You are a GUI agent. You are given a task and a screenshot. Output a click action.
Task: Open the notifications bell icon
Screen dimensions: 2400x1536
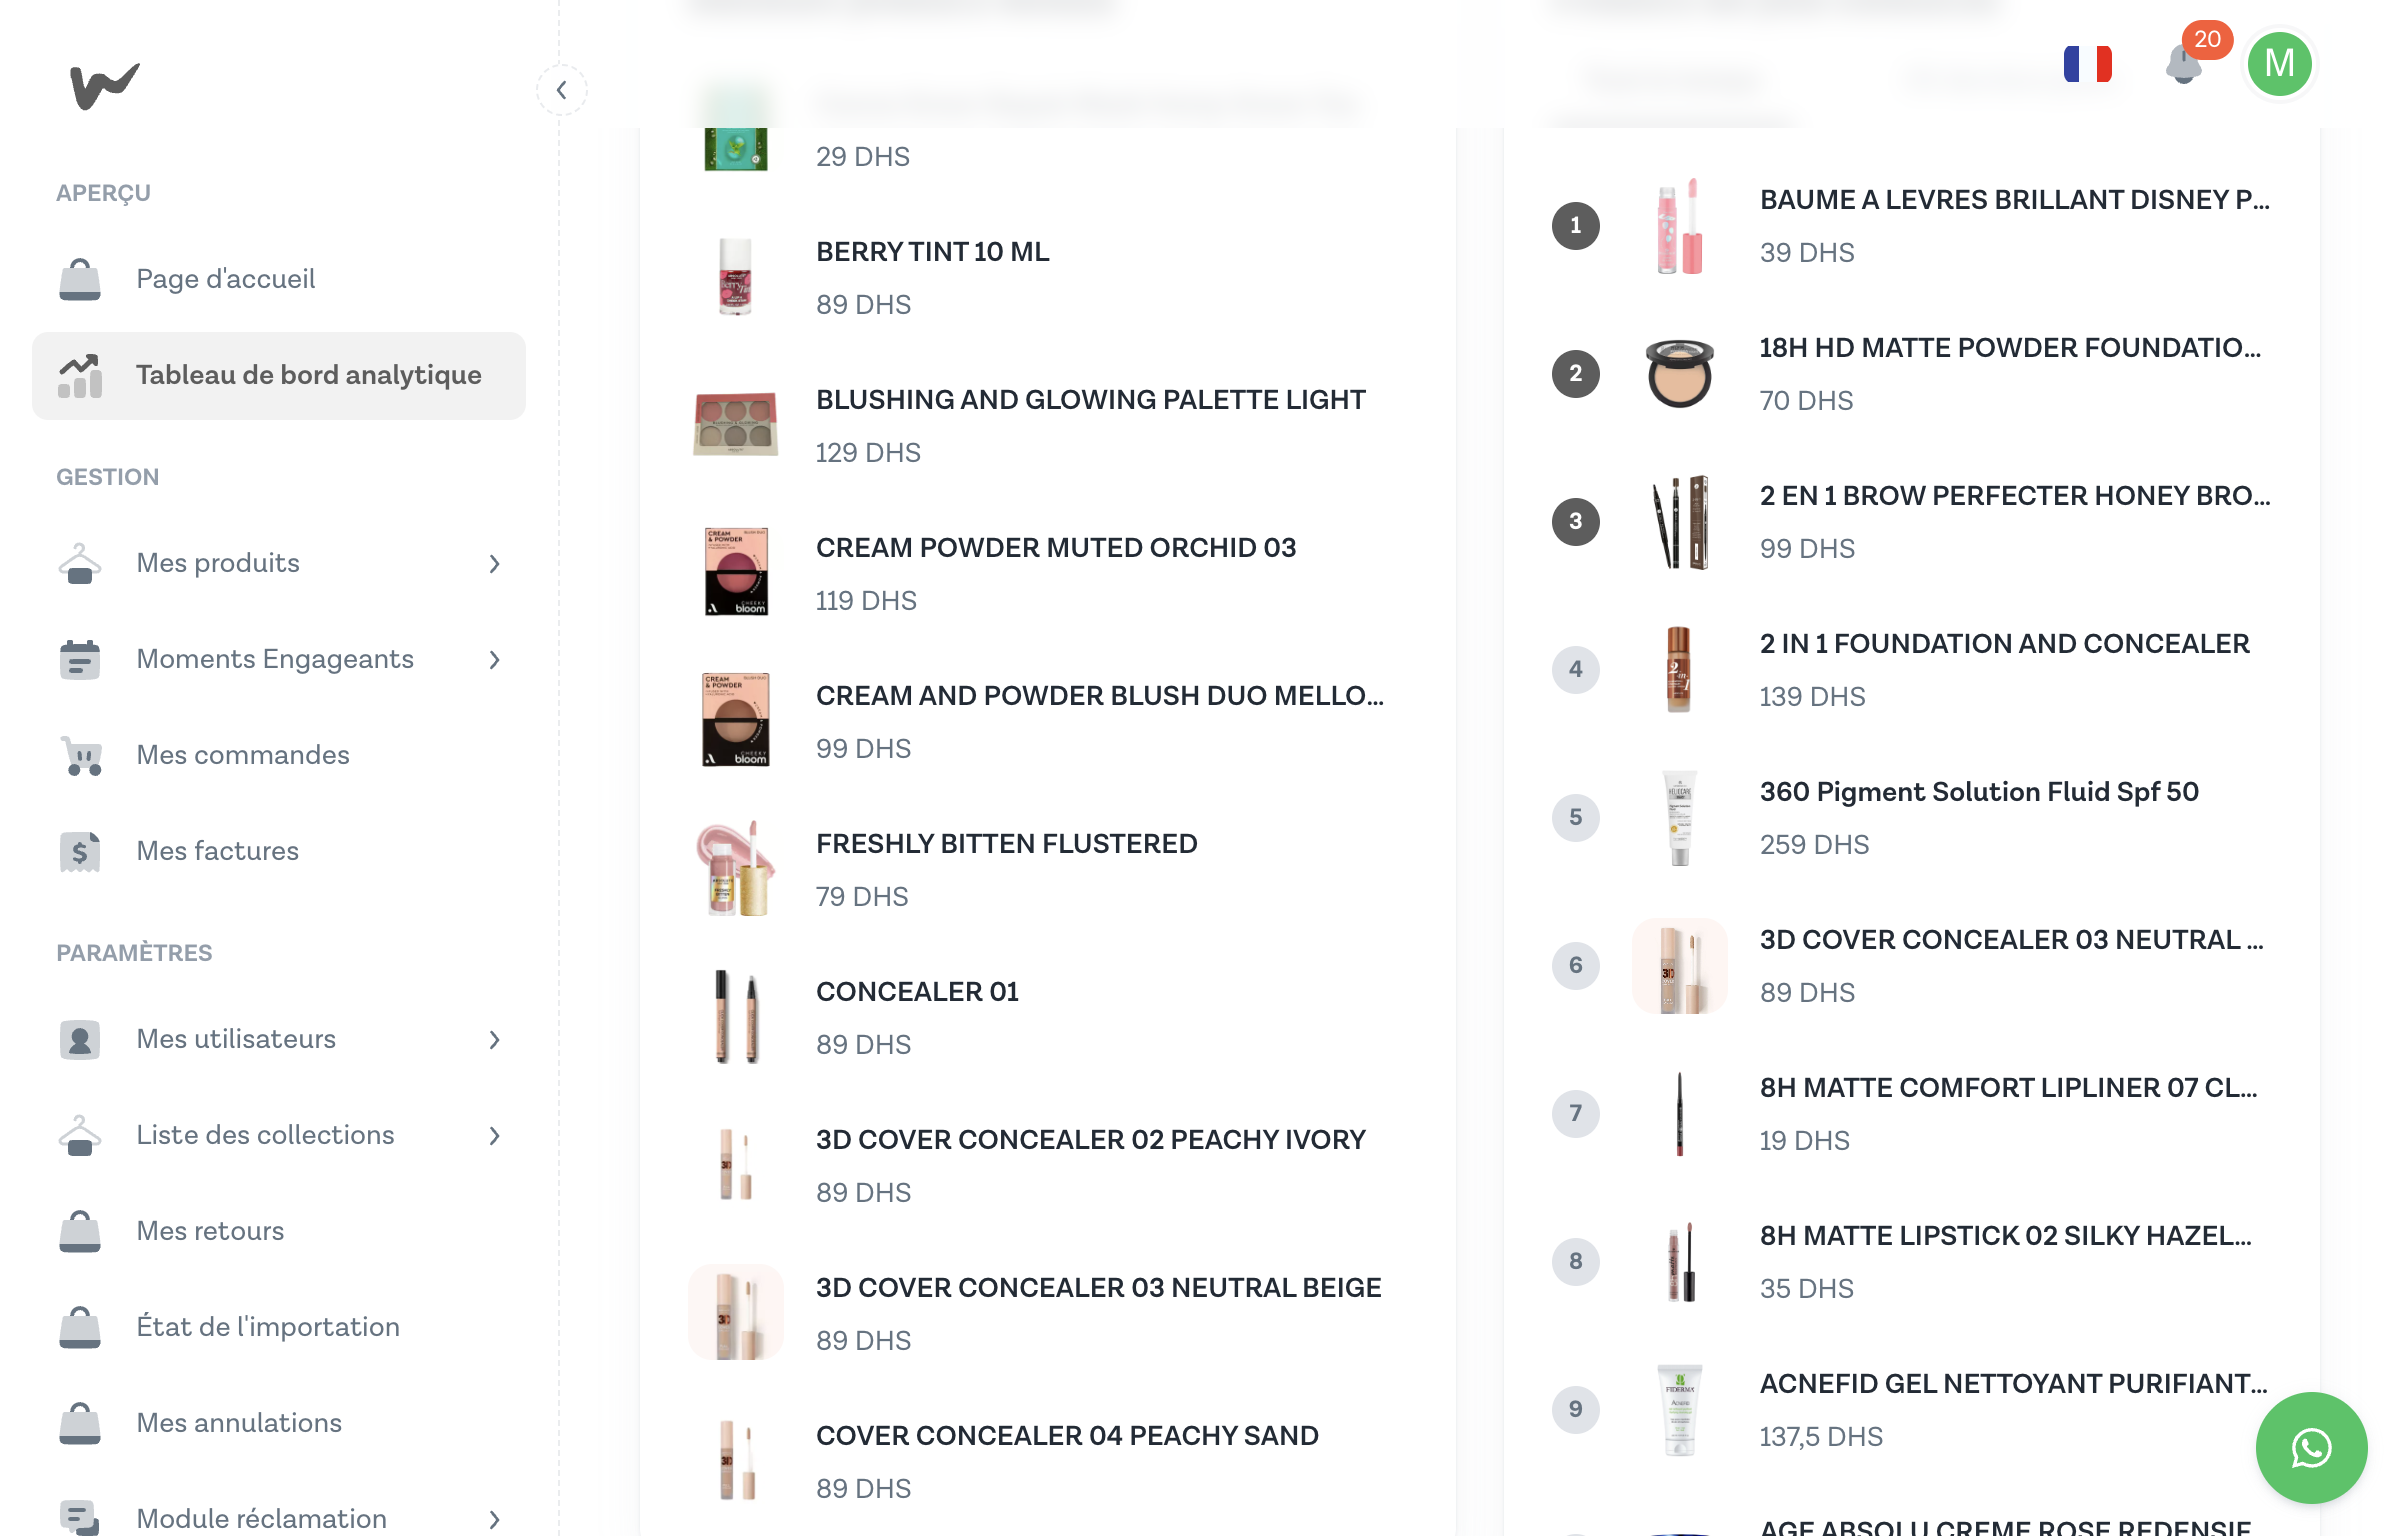(x=2184, y=65)
